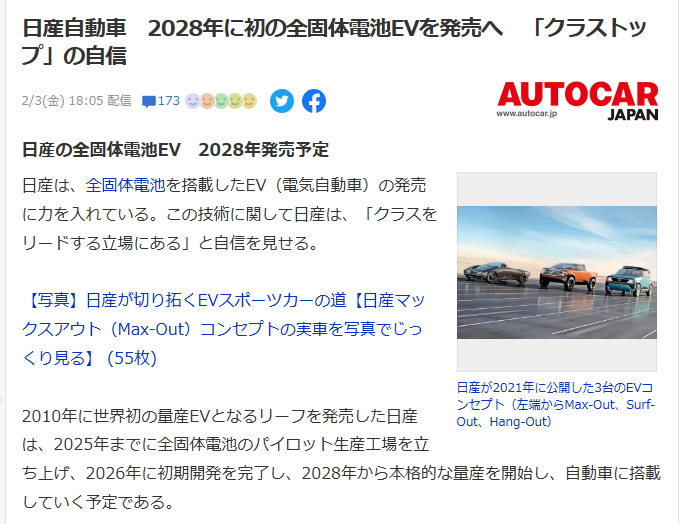Click the www.autocar.jp URL text in logo
This screenshot has height=524, width=679.
[527, 113]
